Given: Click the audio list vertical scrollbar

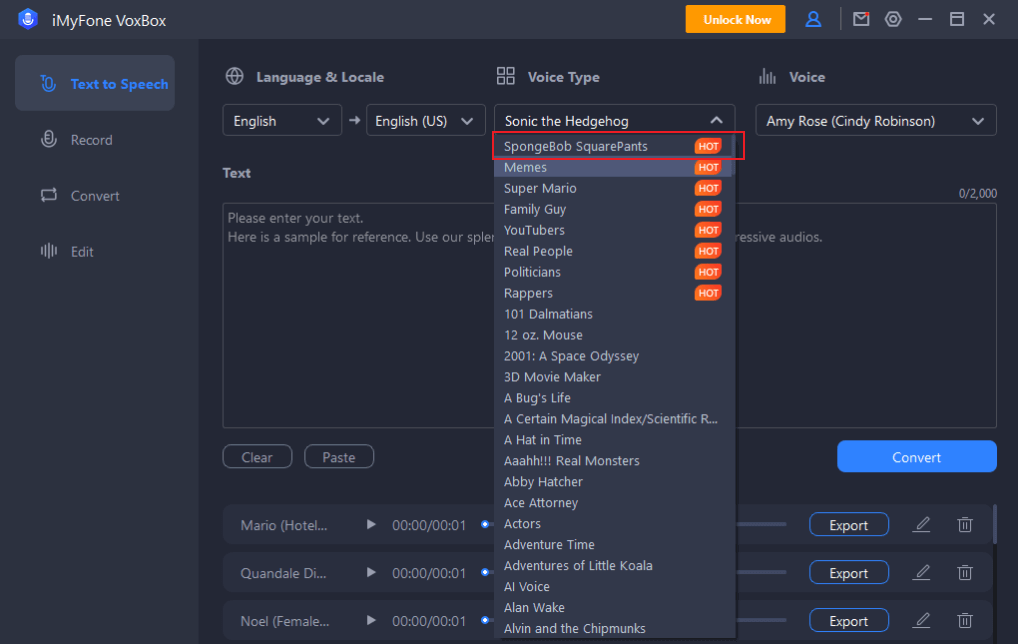Looking at the screenshot, I should point(995,524).
